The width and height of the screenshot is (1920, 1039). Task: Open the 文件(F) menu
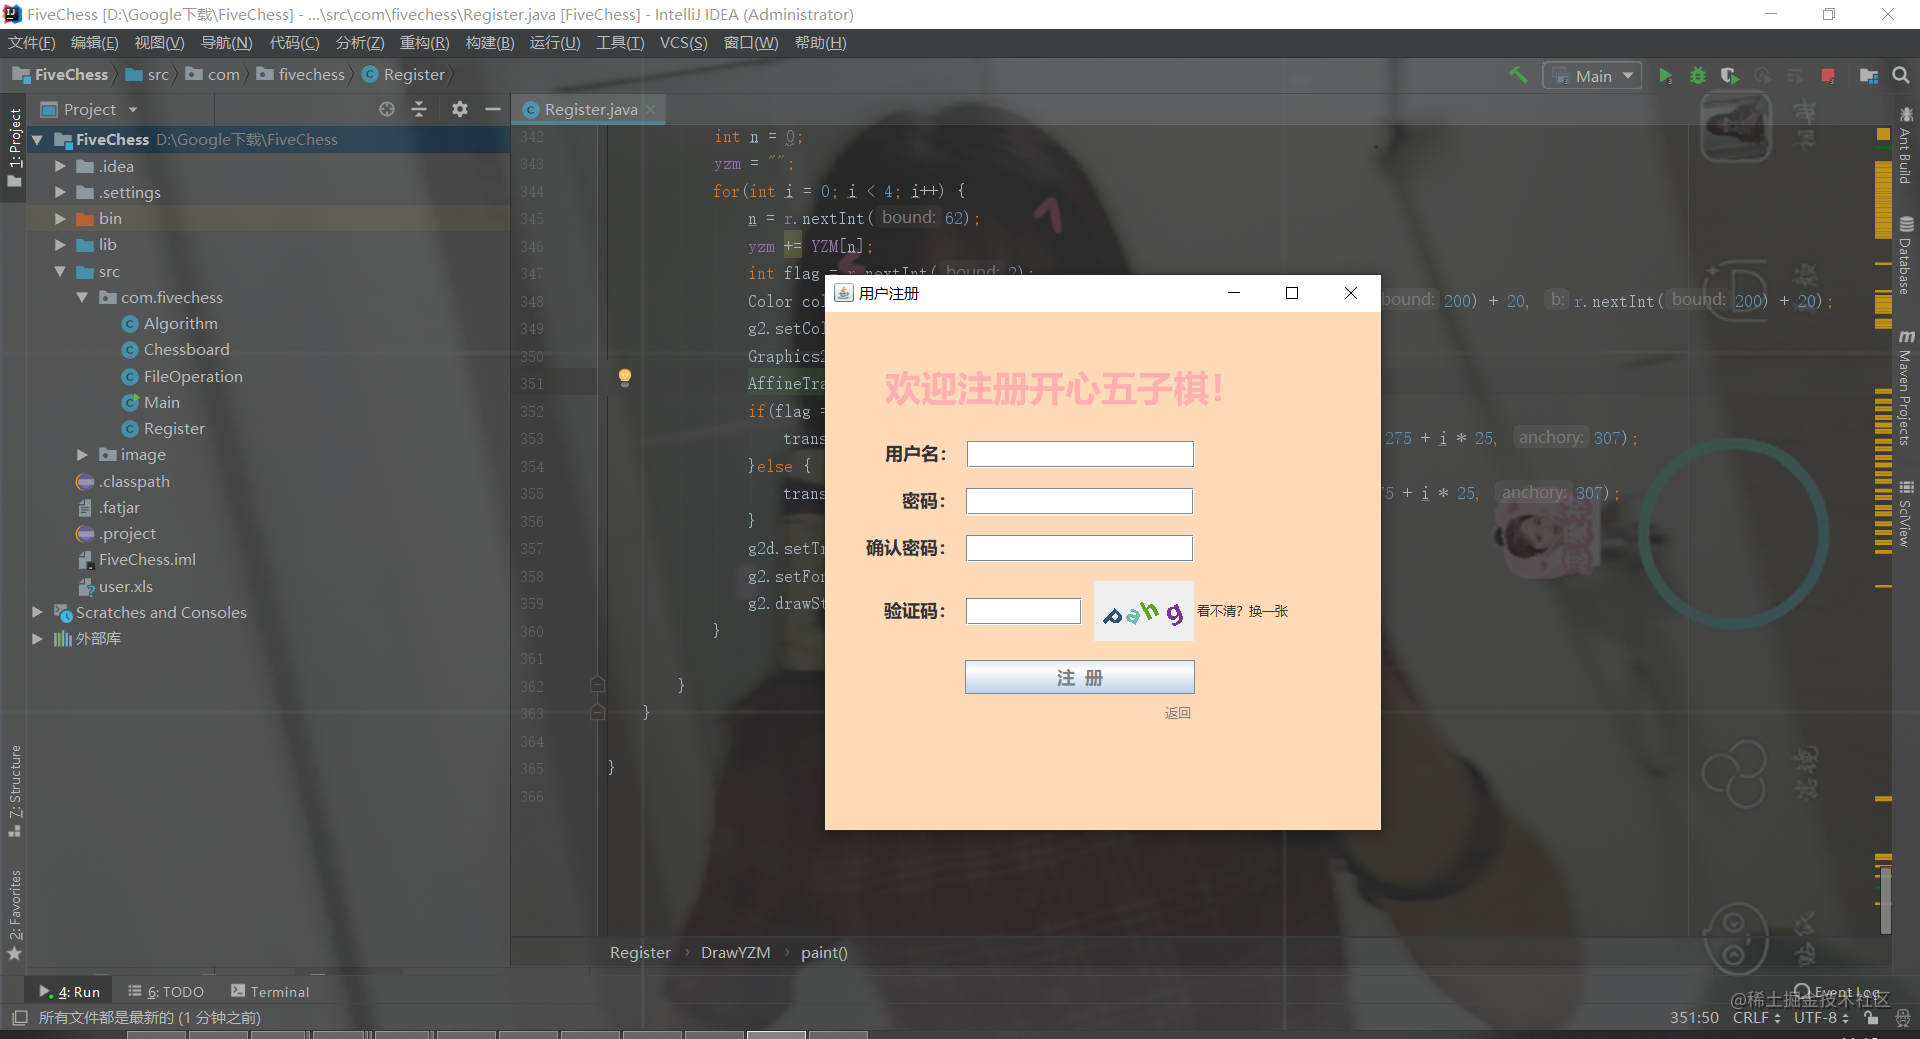tap(31, 43)
